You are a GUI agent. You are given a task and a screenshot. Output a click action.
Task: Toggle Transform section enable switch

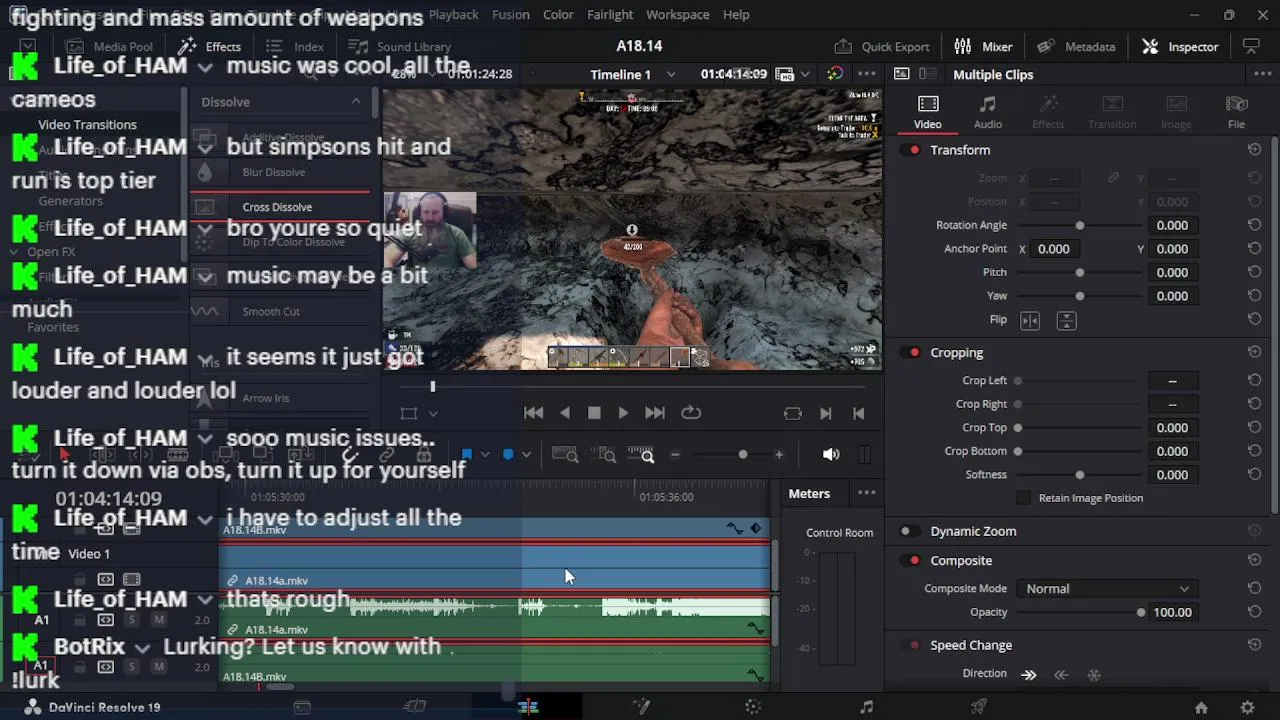pyautogui.click(x=912, y=150)
